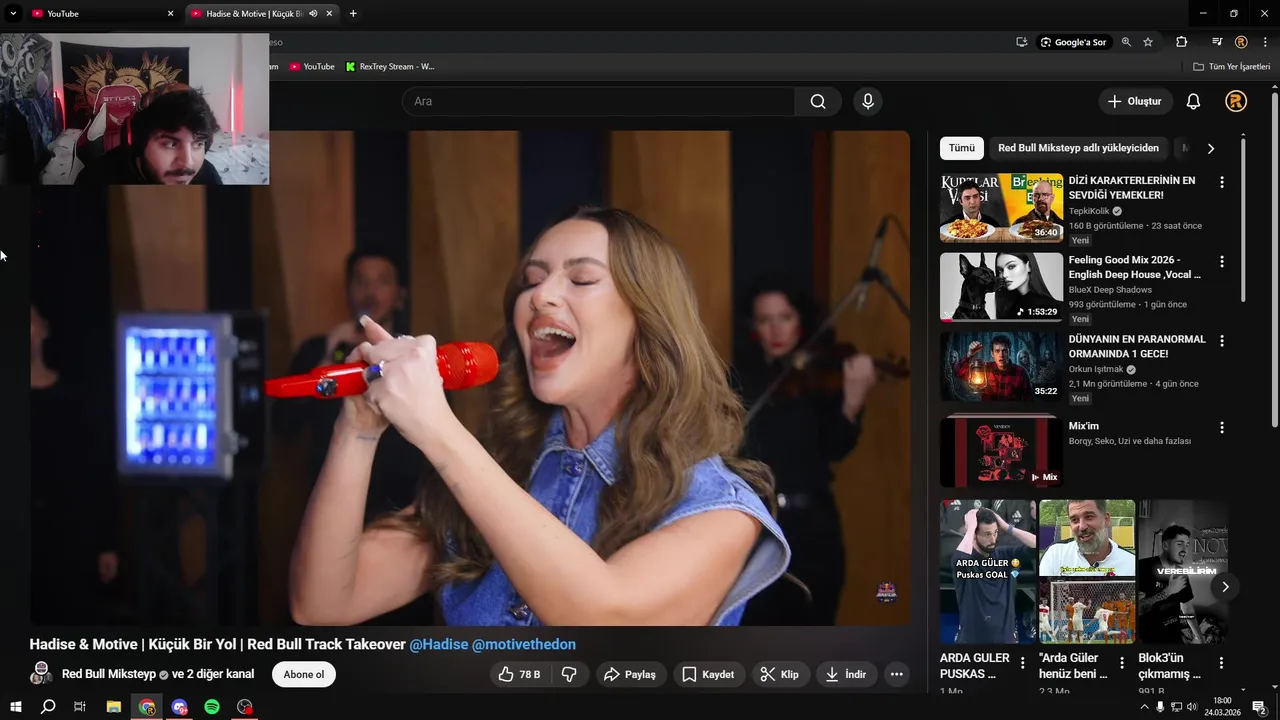The width and height of the screenshot is (1280, 720).
Task: Open Windows Start menu
Action: (15, 707)
